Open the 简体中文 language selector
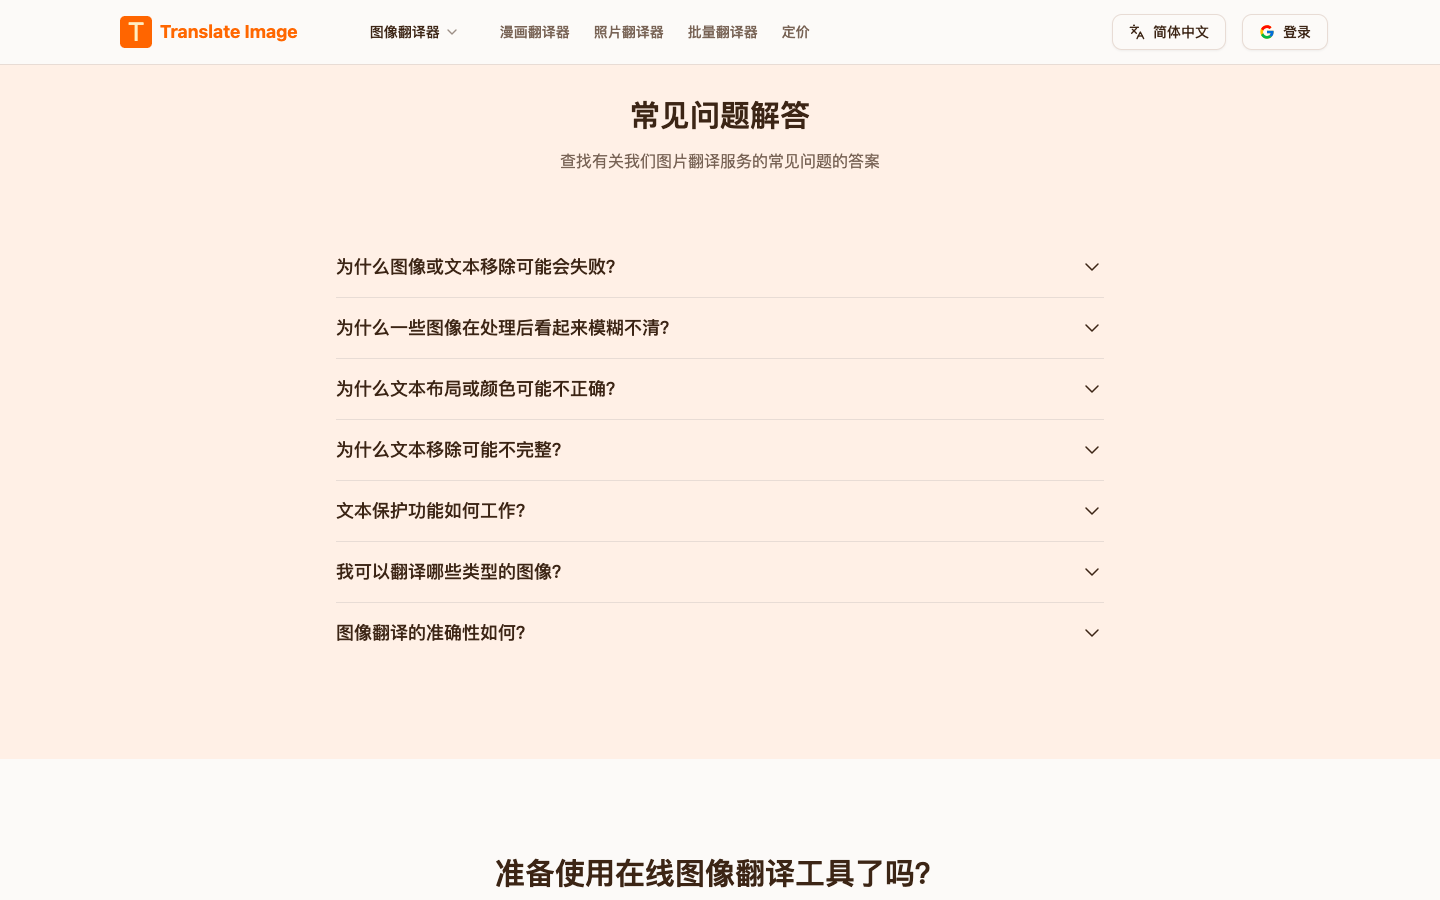This screenshot has width=1440, height=900. (x=1169, y=32)
